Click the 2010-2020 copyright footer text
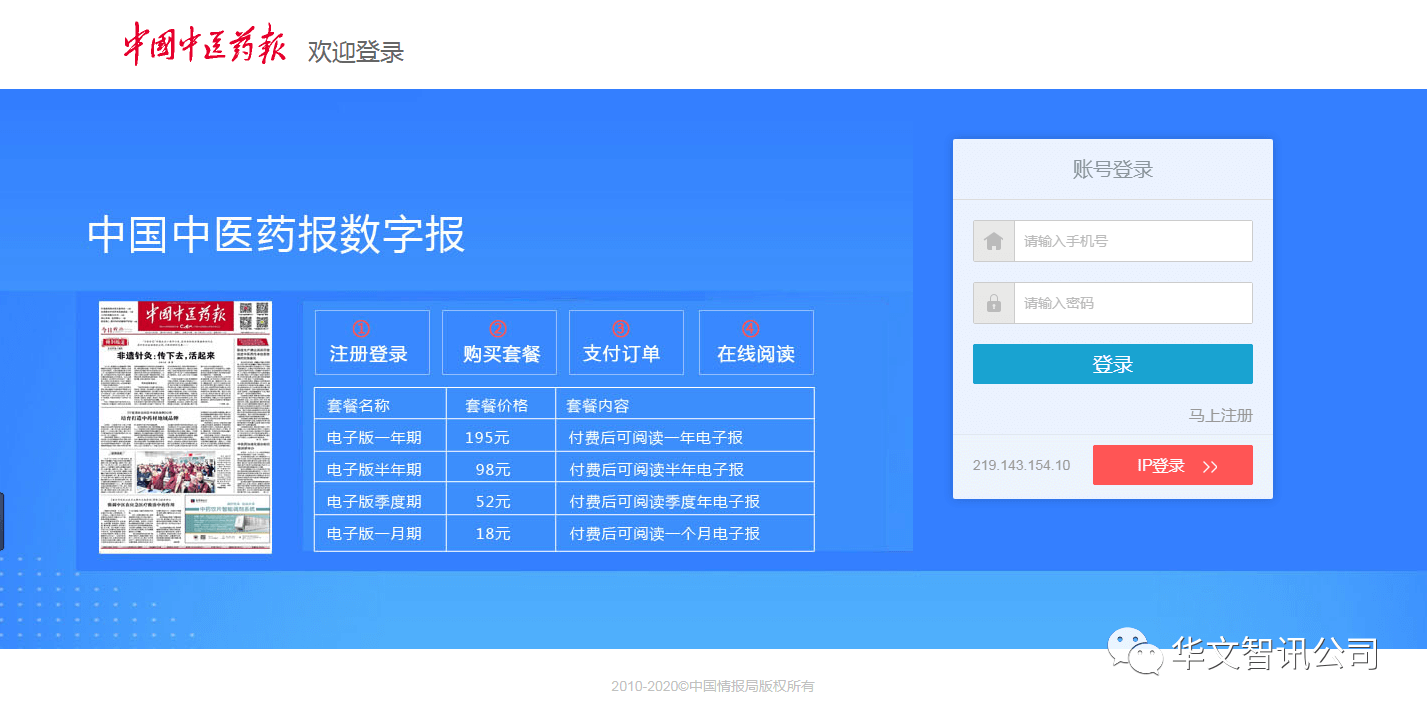Viewport: 1427px width, 717px height. 713,686
